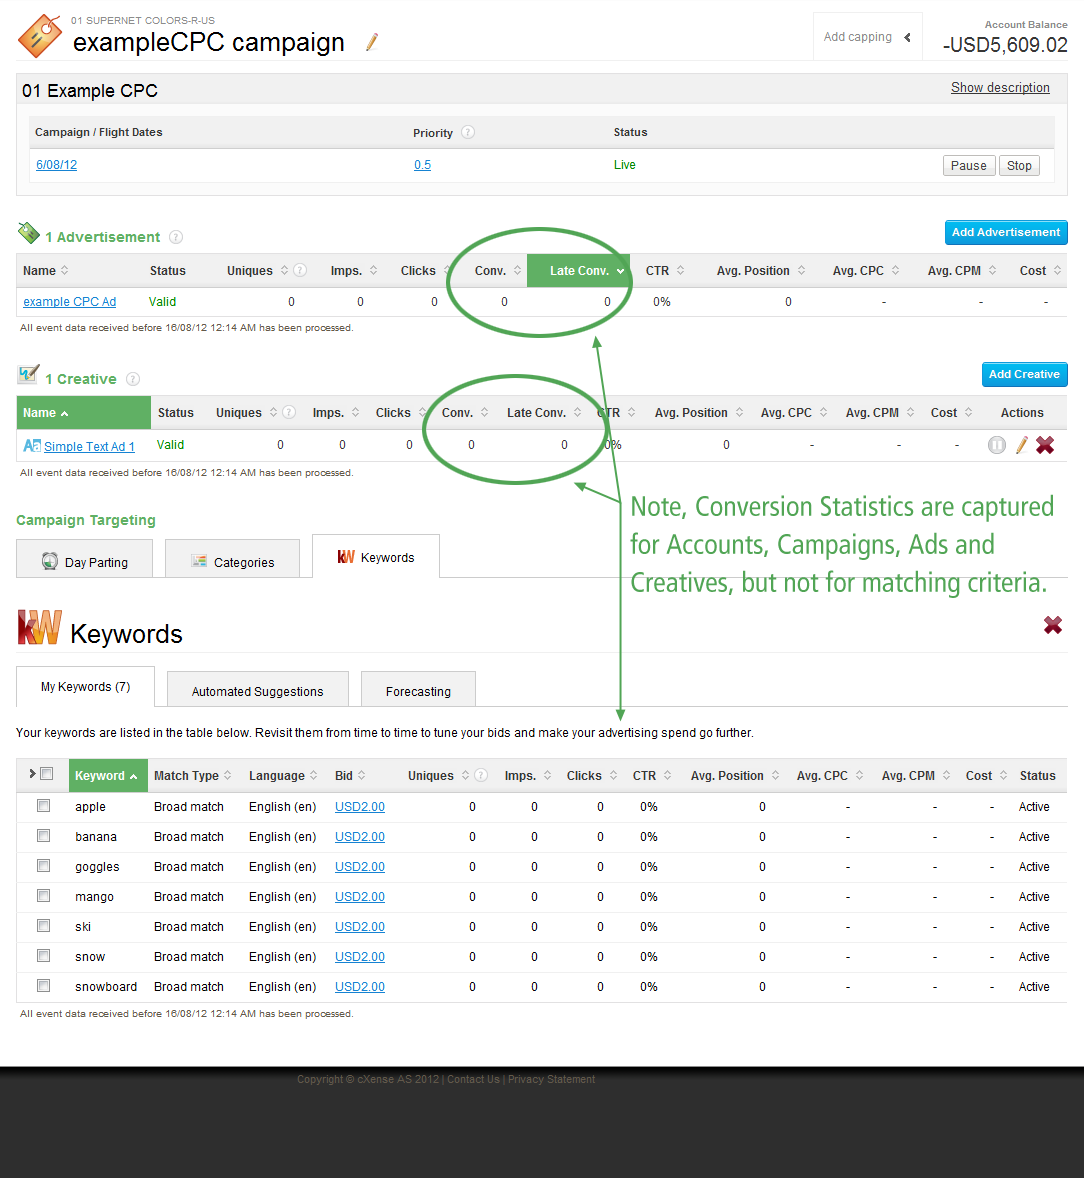Open Uniques help icon in Keywords table
The width and height of the screenshot is (1084, 1178).
[x=481, y=775]
